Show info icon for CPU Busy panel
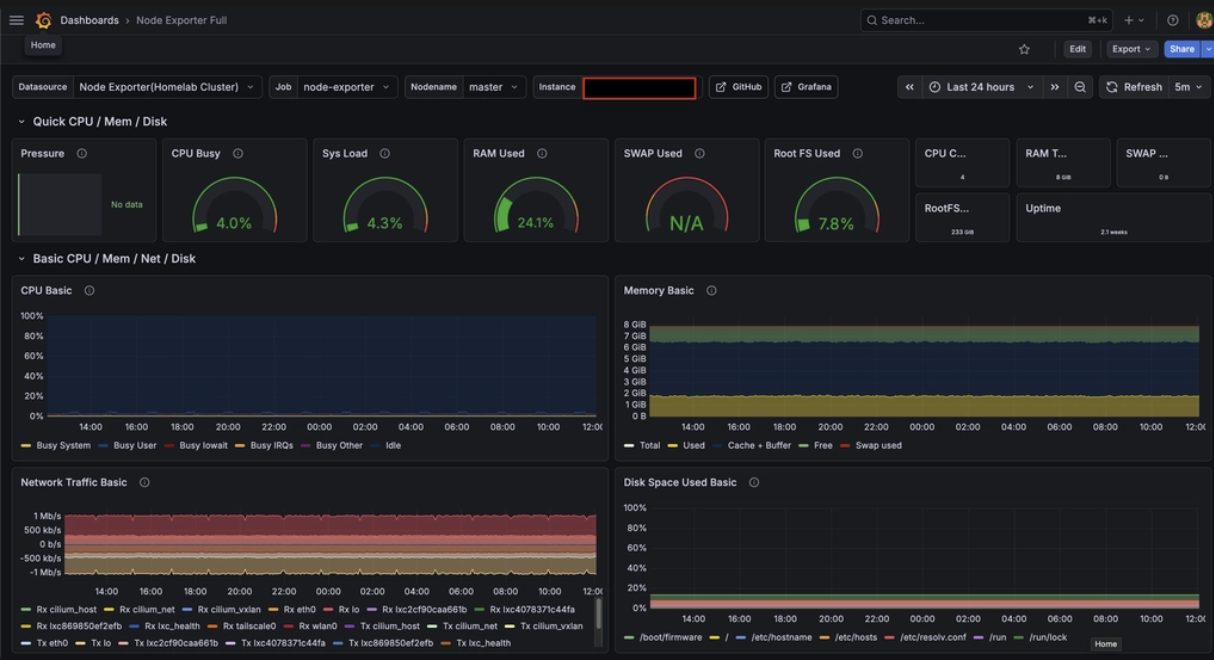 pos(238,154)
